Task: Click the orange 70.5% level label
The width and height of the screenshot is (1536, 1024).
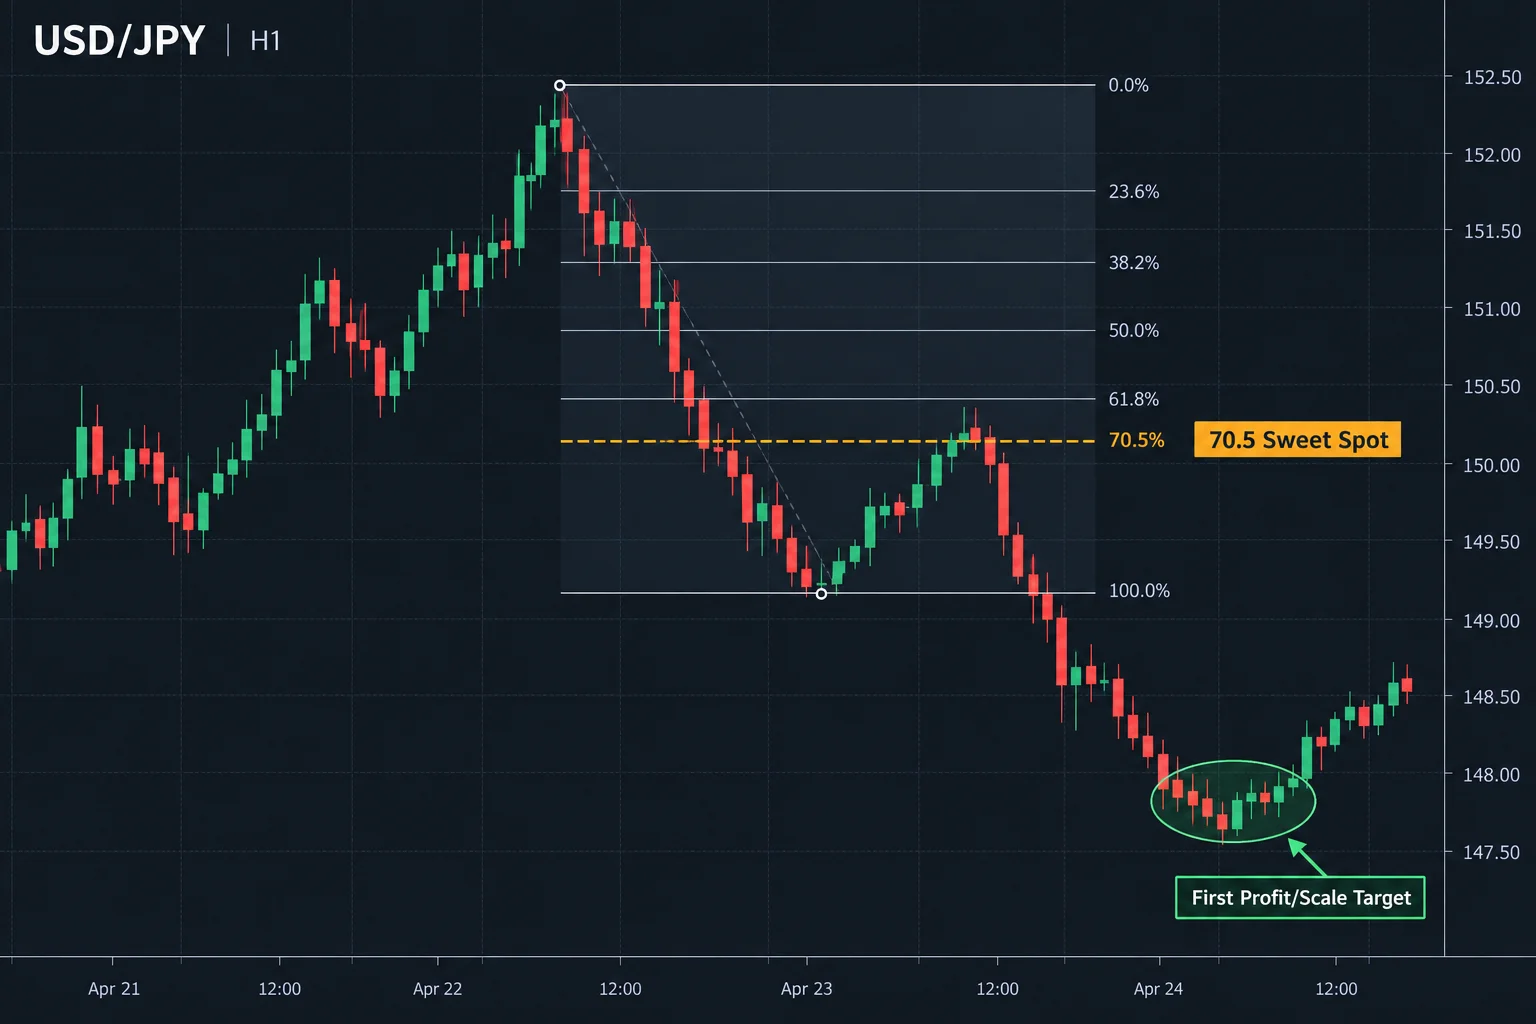Action: (x=1137, y=440)
